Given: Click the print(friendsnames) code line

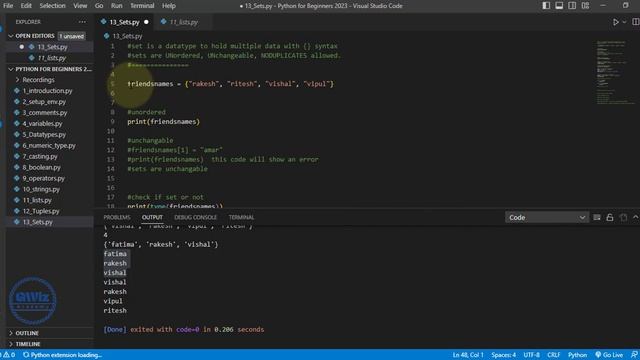Looking at the screenshot, I should click(x=164, y=122).
